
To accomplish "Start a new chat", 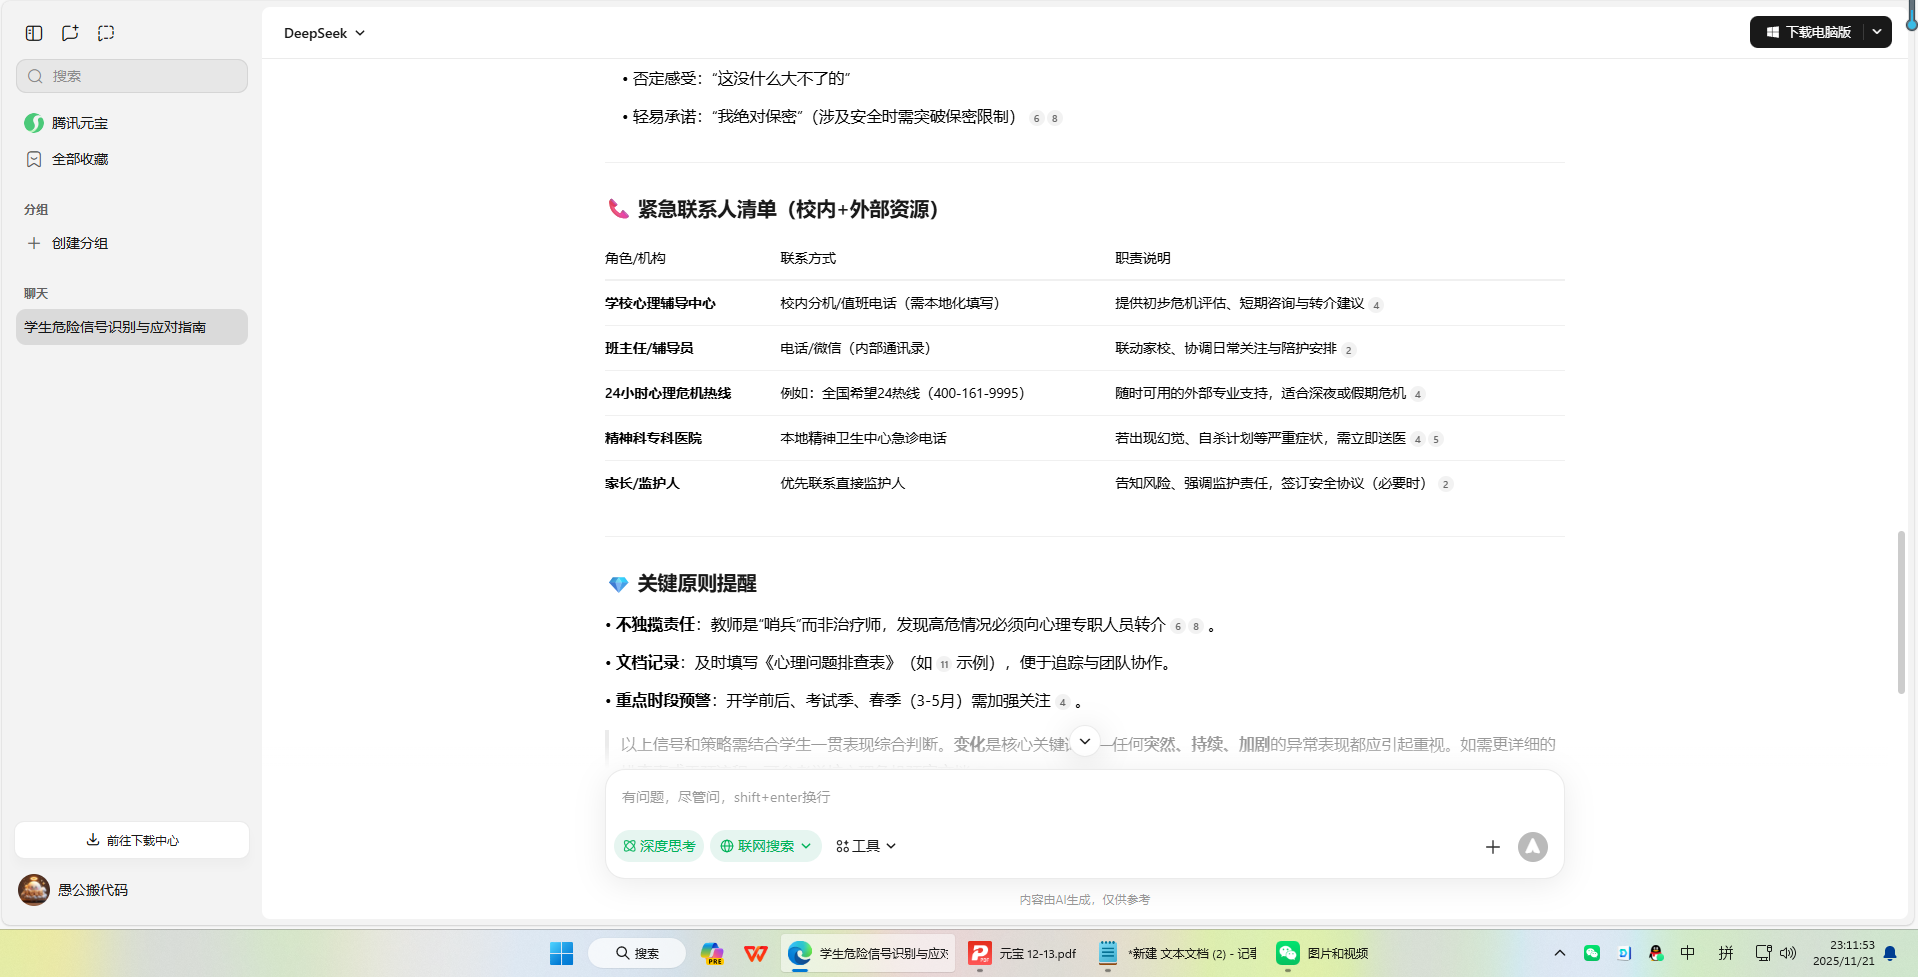I will pyautogui.click(x=69, y=32).
